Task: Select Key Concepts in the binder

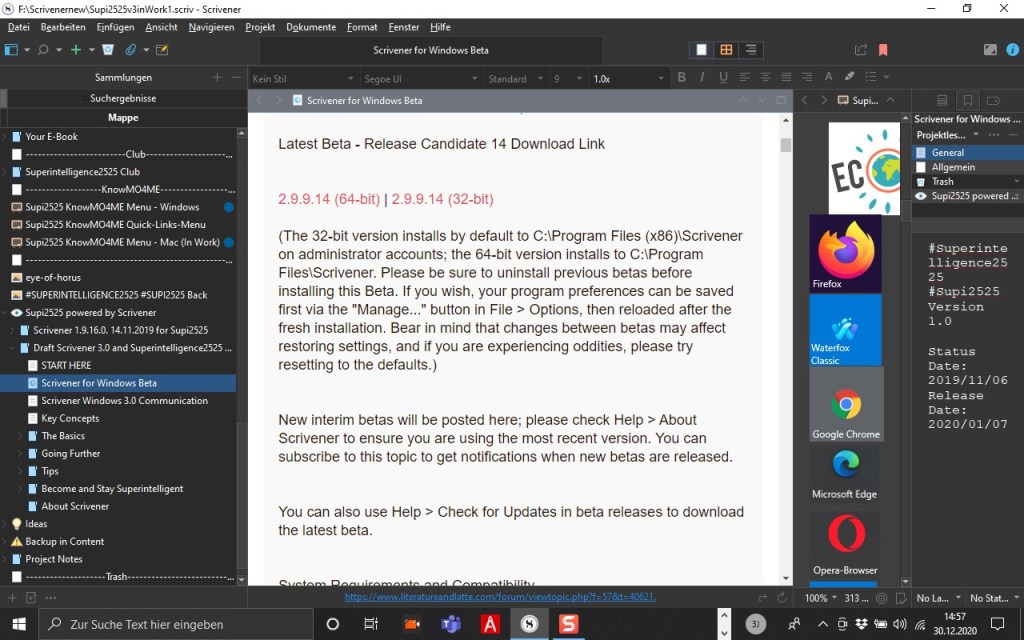Action: (70, 418)
